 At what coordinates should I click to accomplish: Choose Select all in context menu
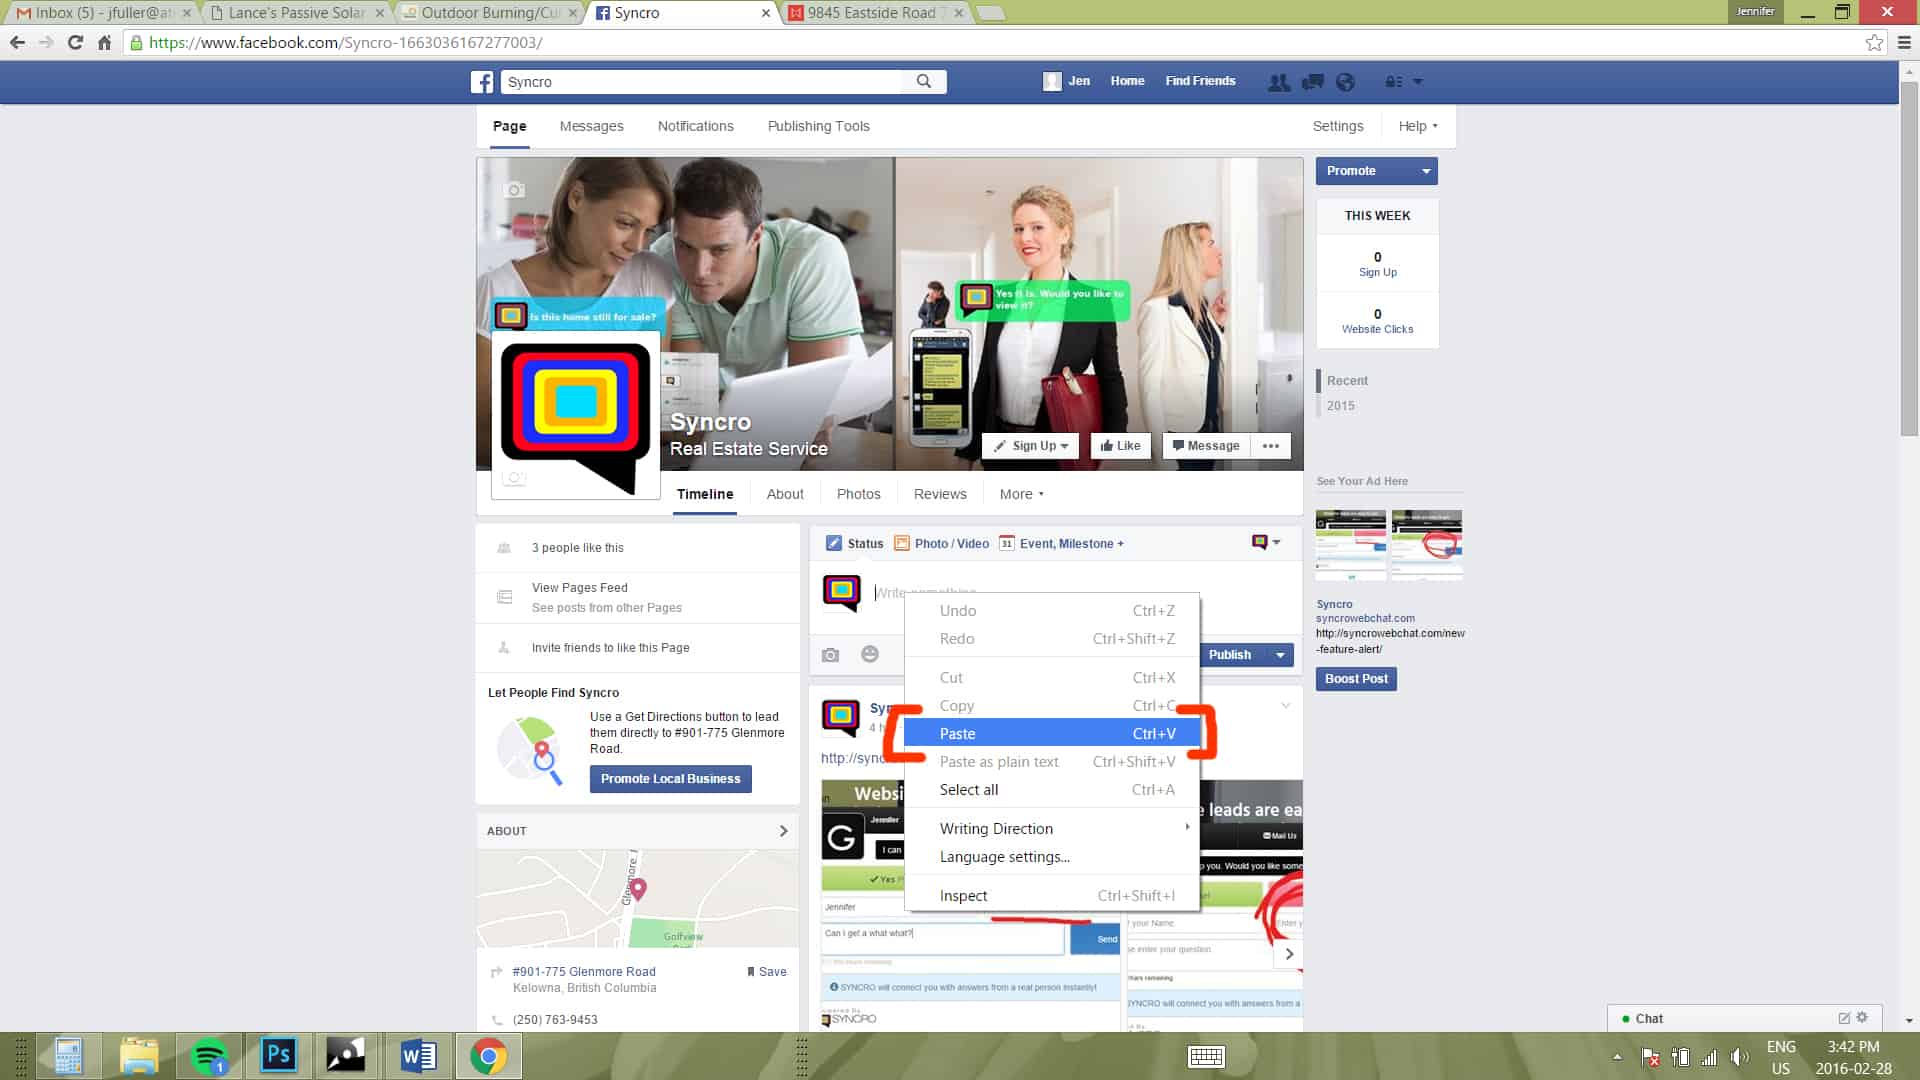click(x=1052, y=789)
